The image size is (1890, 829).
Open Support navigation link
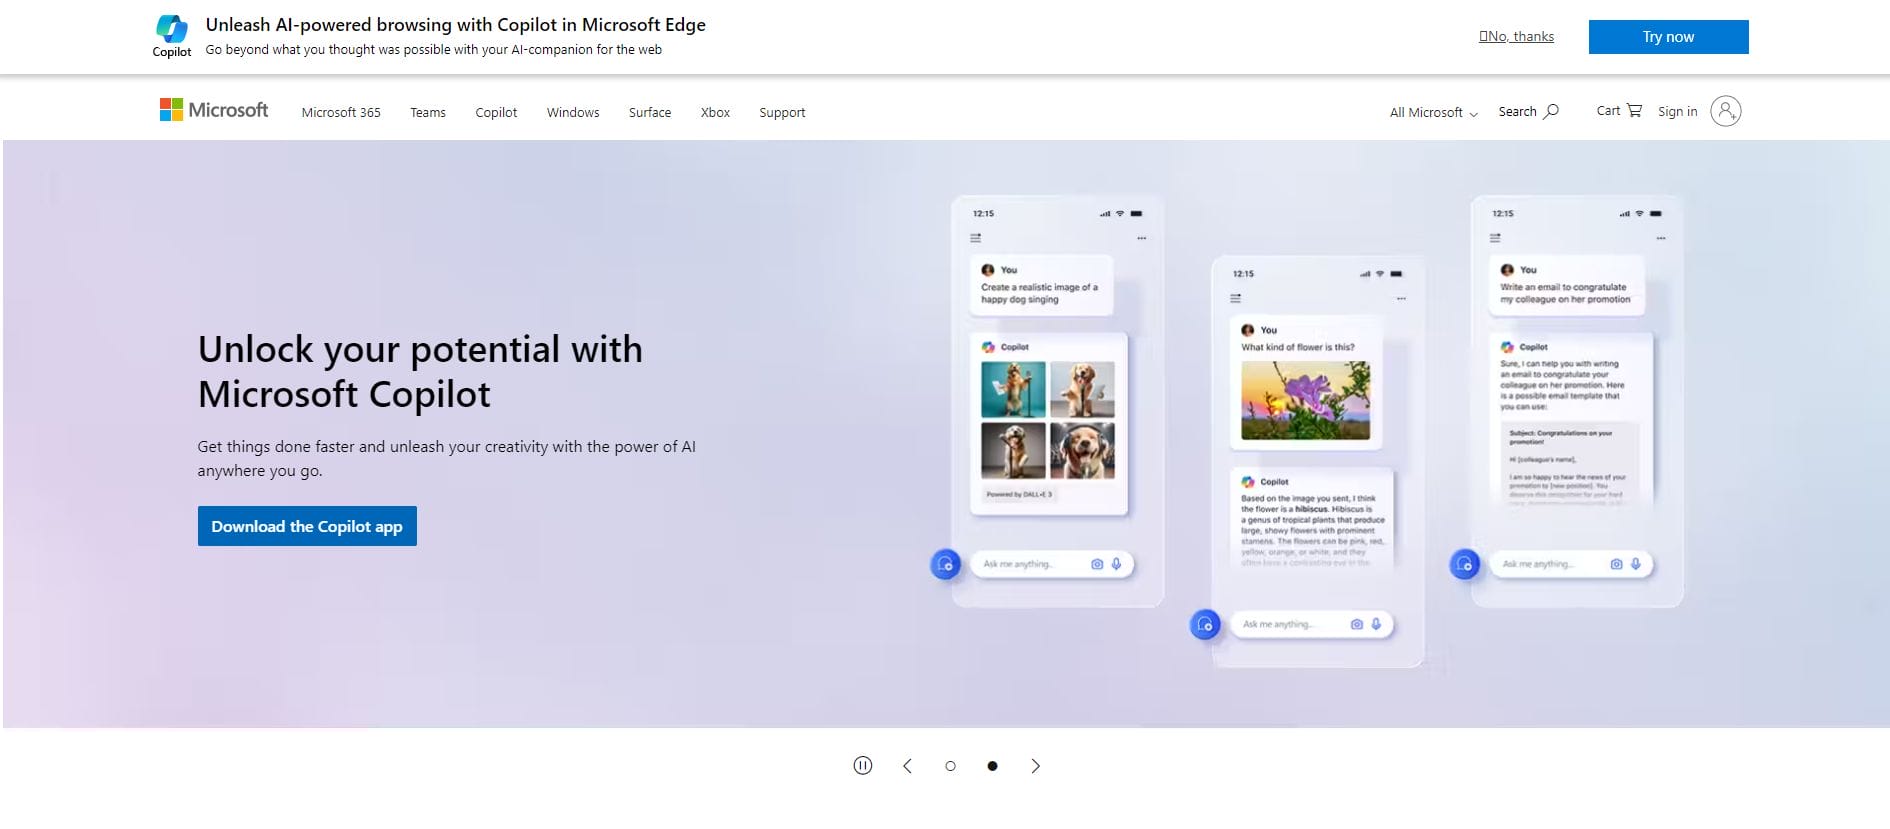(x=782, y=112)
